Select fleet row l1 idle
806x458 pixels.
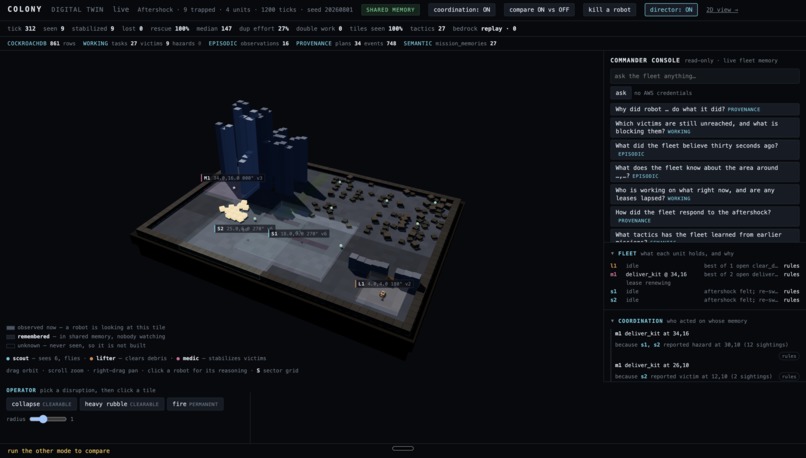[705, 266]
